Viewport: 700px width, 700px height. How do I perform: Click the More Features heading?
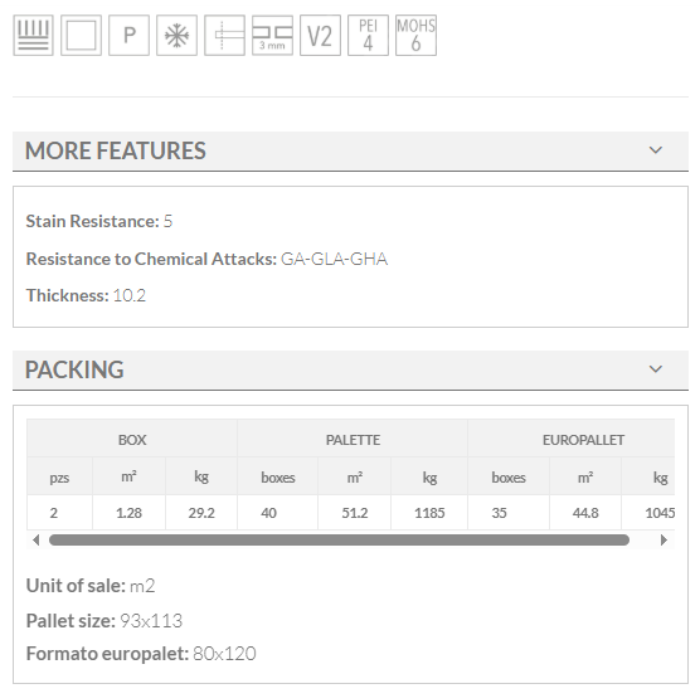tap(115, 151)
